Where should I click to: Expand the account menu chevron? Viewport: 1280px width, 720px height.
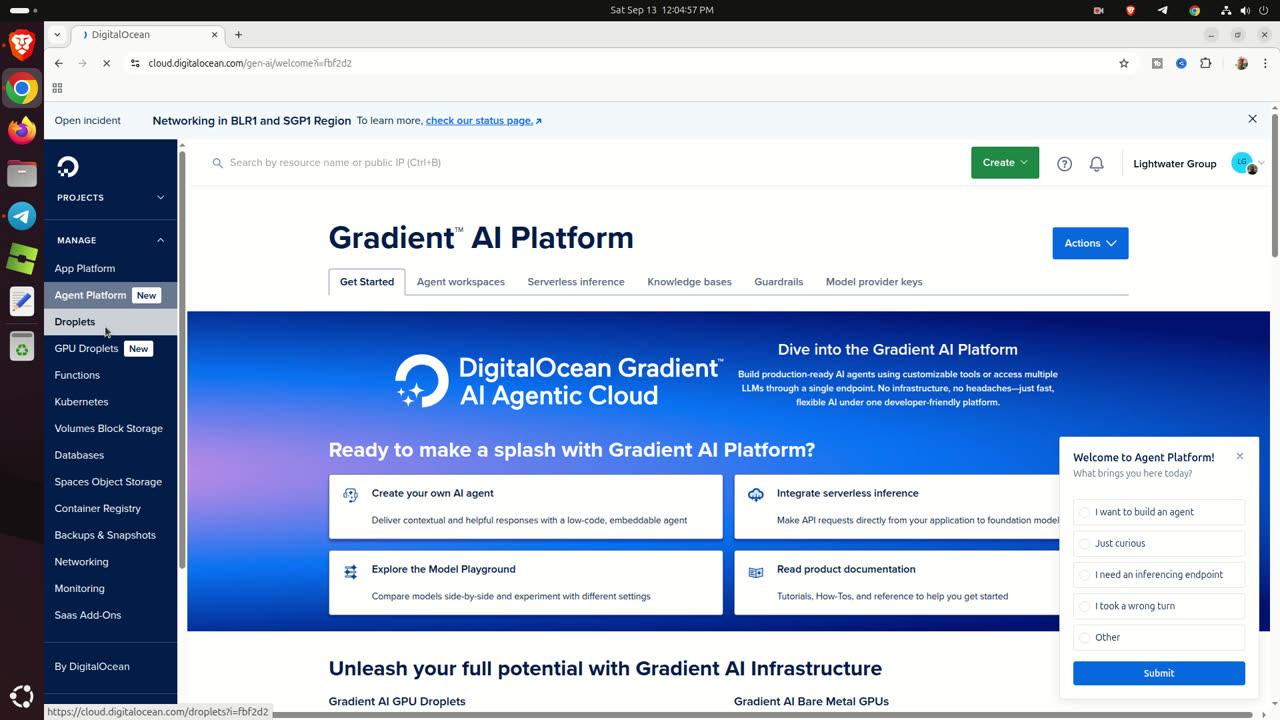(x=1262, y=163)
